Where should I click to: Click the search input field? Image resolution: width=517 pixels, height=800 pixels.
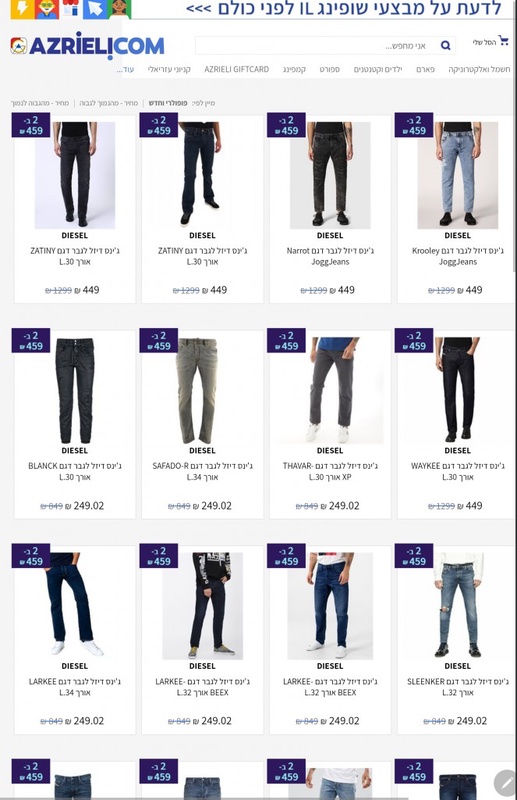(x=316, y=45)
